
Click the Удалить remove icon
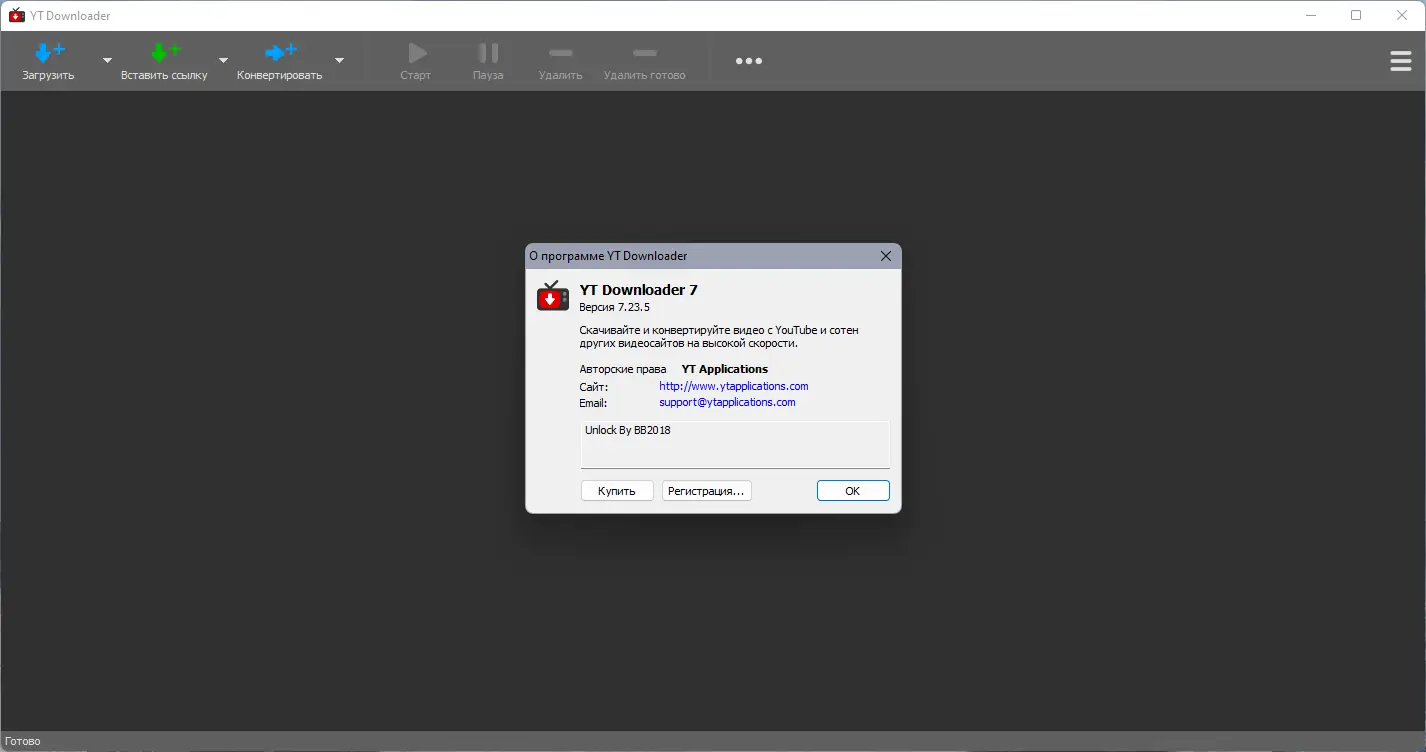(x=561, y=53)
